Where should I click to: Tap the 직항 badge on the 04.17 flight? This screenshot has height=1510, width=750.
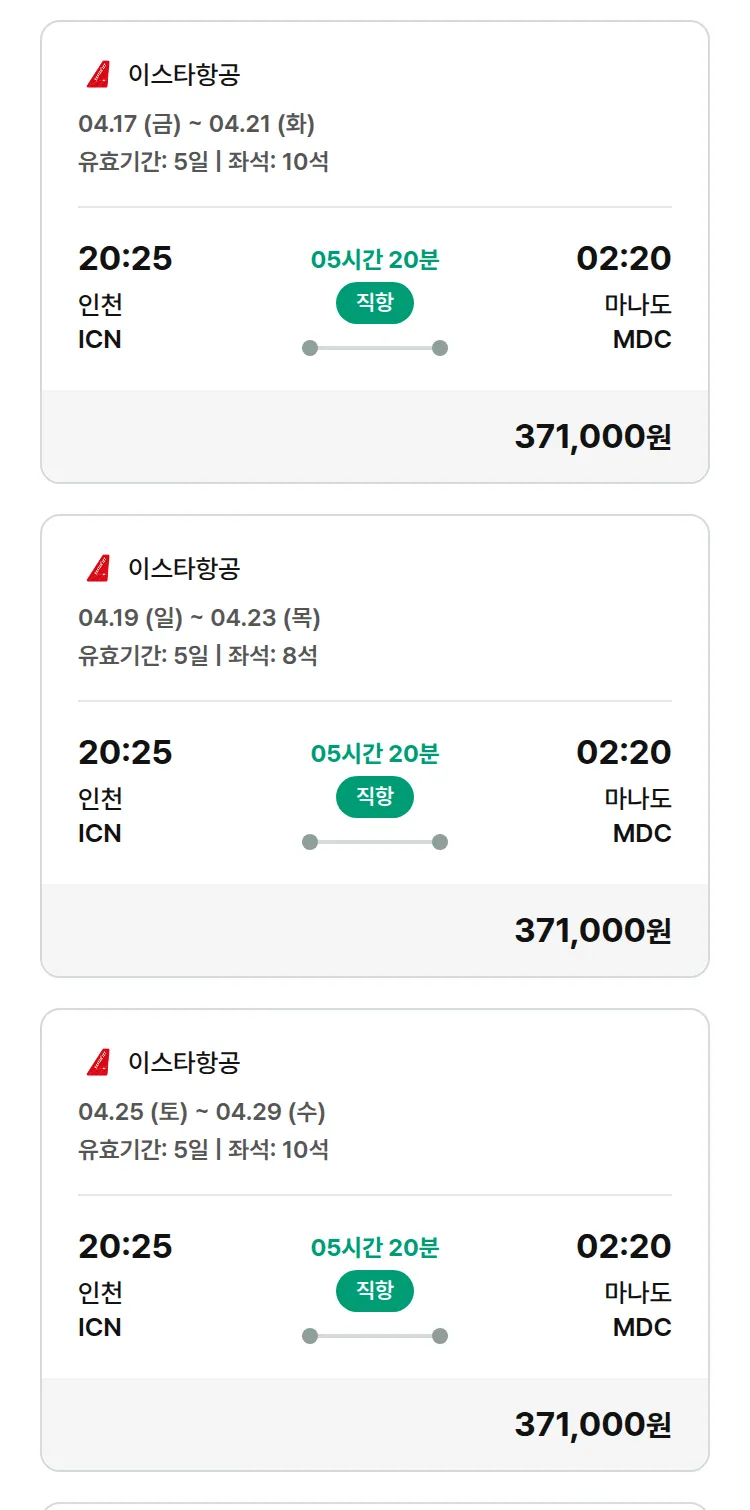[x=375, y=303]
